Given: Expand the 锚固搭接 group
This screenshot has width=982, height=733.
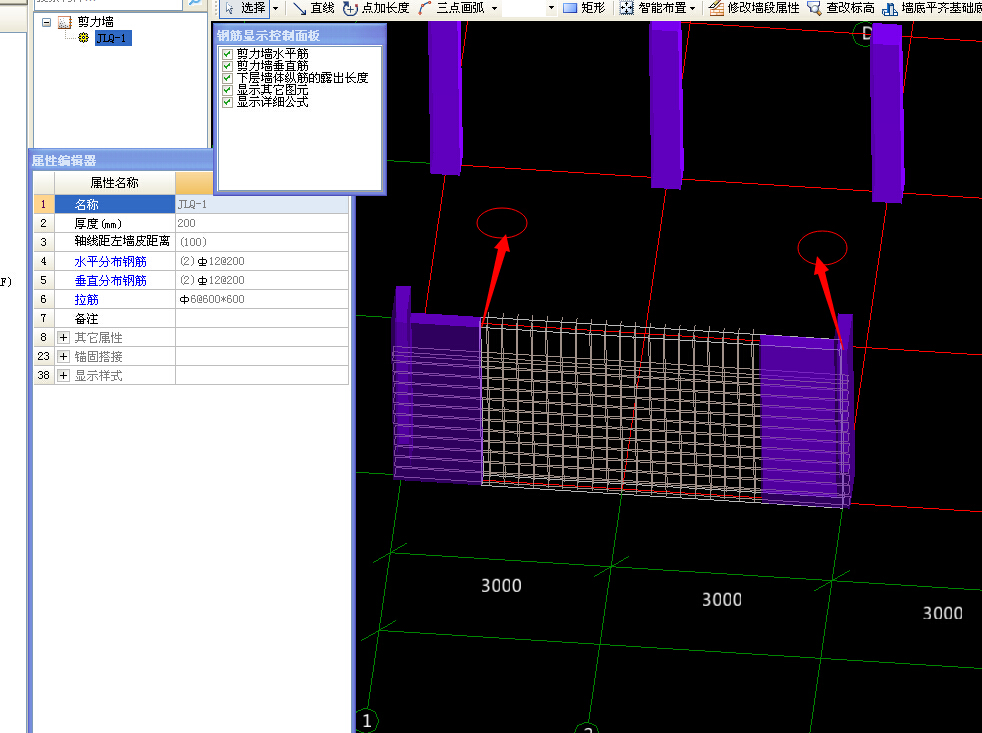Looking at the screenshot, I should point(63,356).
